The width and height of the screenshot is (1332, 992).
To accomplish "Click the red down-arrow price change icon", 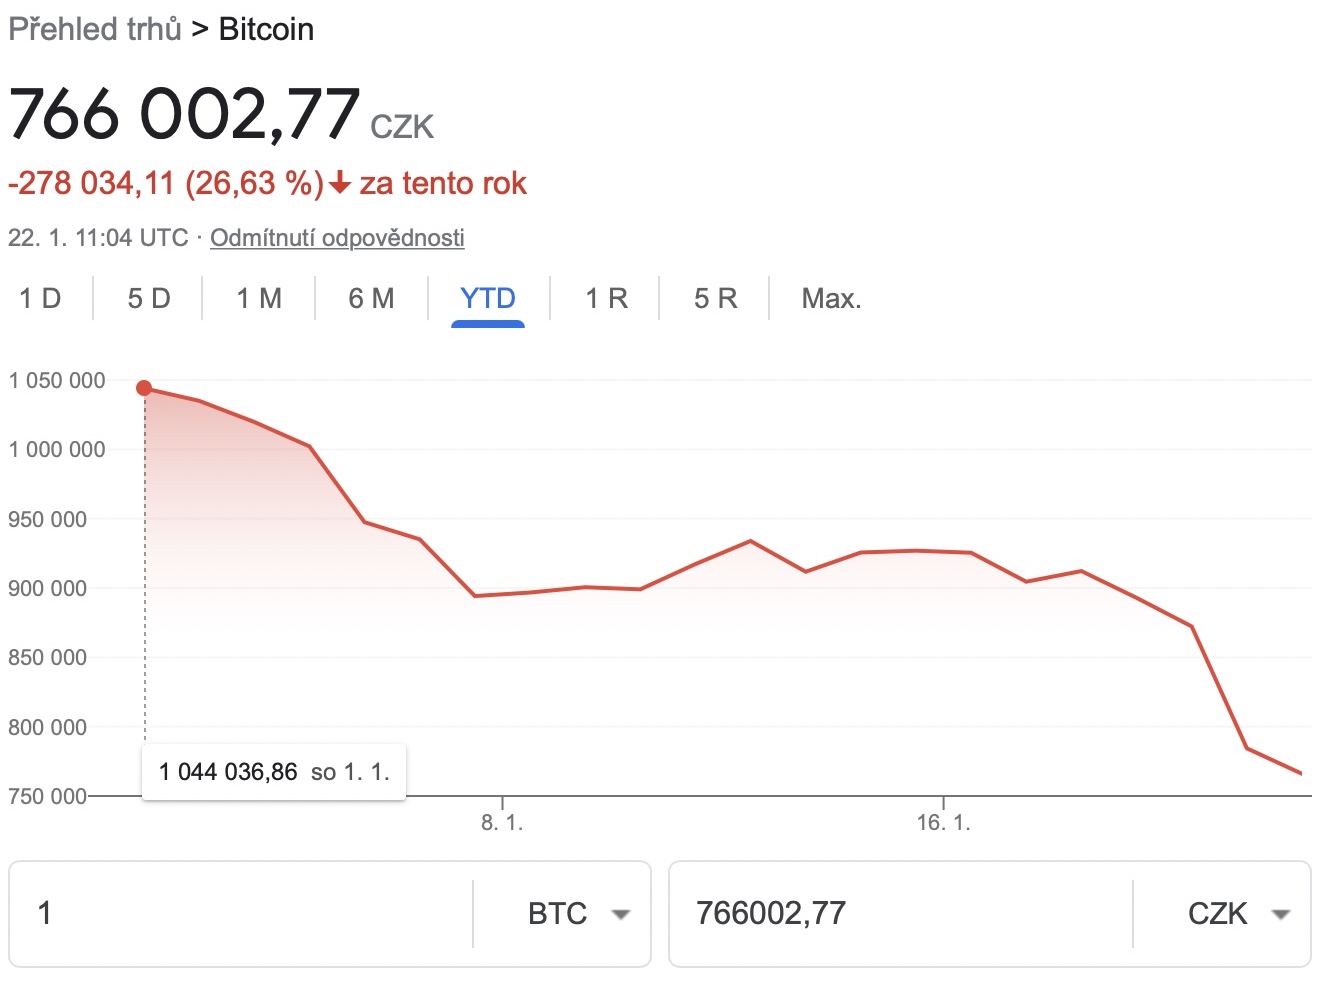I will point(340,184).
